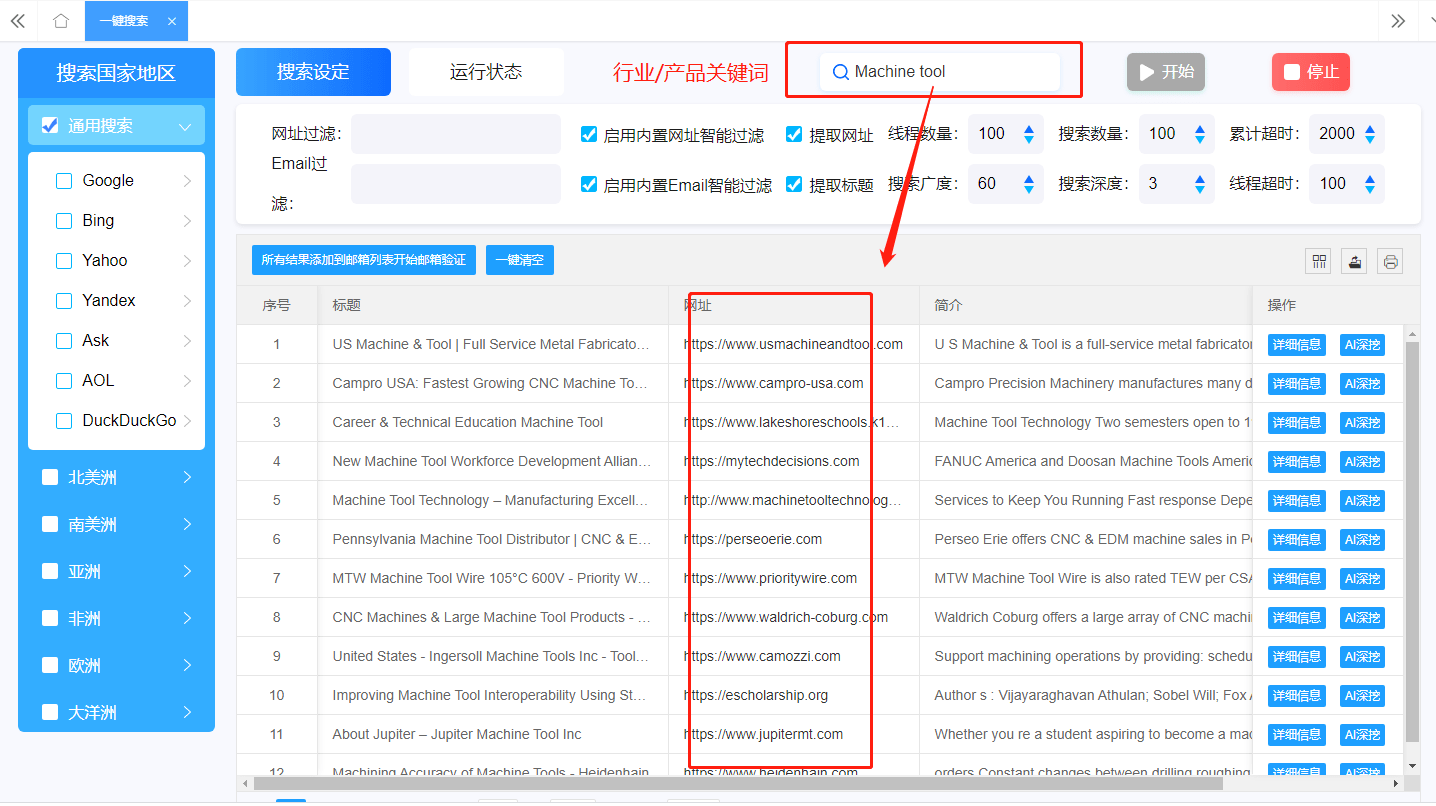Enable the Google search engine checkbox
The image size is (1436, 806).
pyautogui.click(x=64, y=180)
